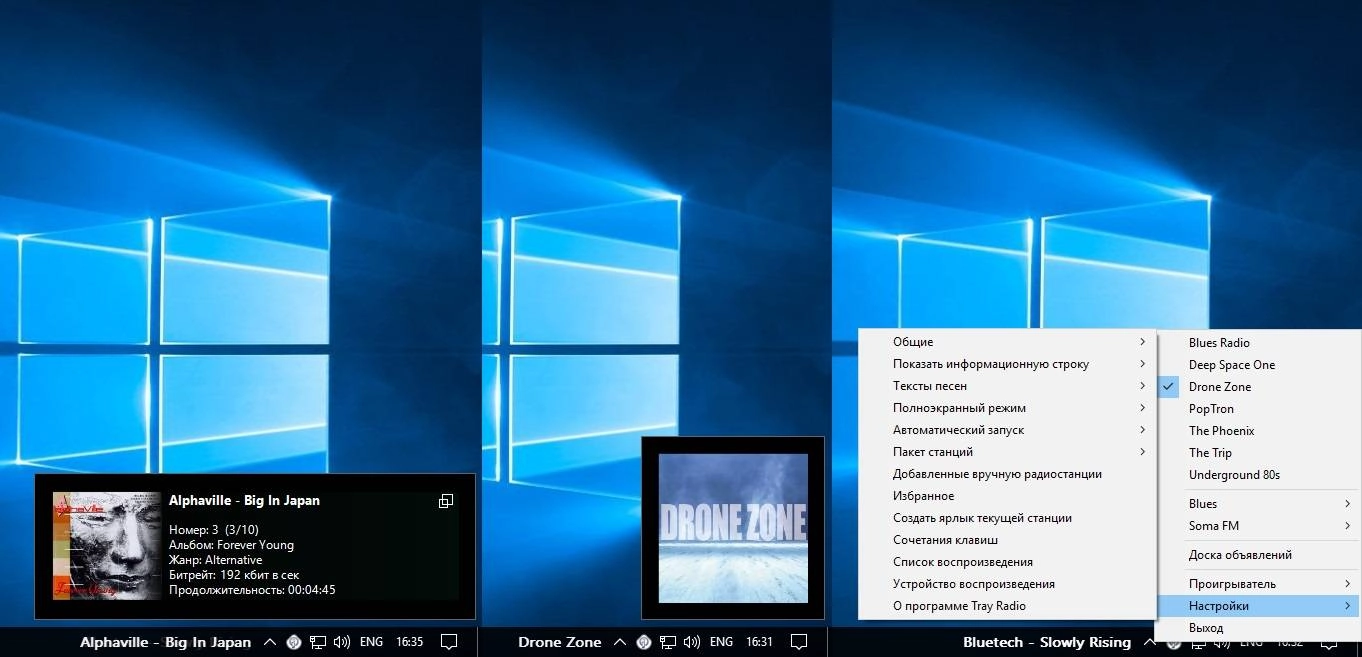Open volume control in the Alphaville taskbar

[x=342, y=642]
